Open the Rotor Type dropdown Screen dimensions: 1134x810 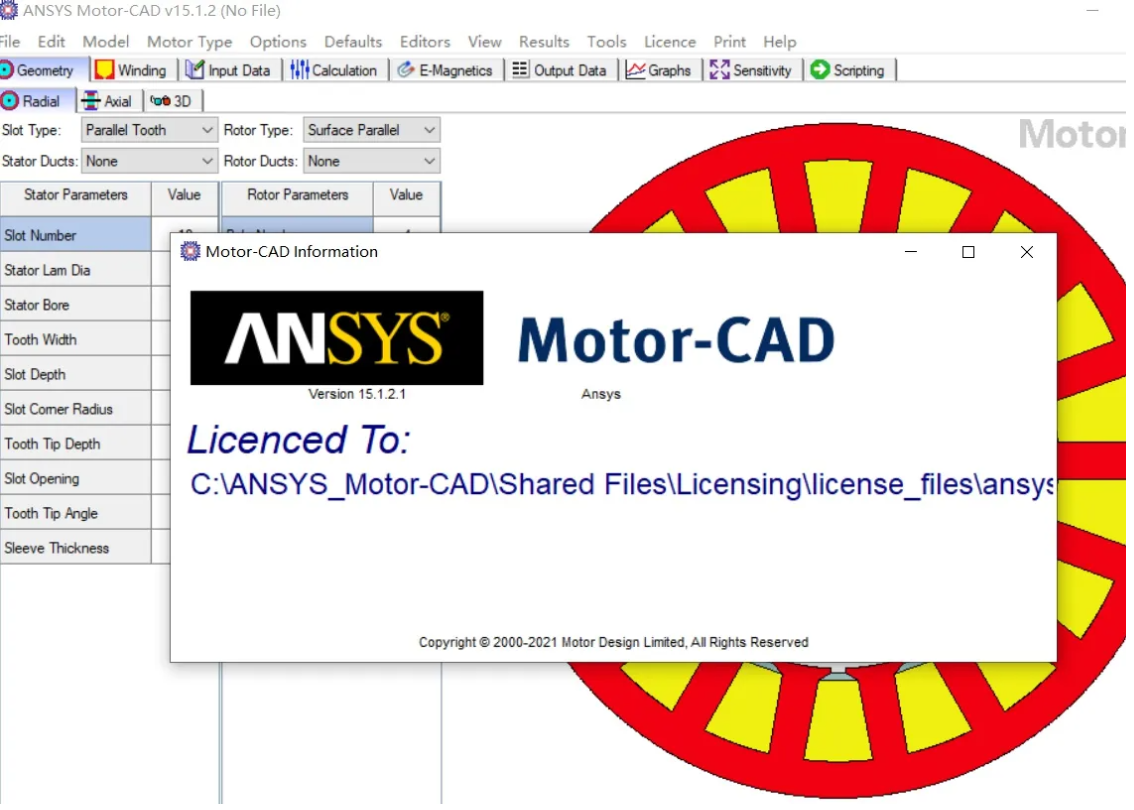click(x=427, y=129)
